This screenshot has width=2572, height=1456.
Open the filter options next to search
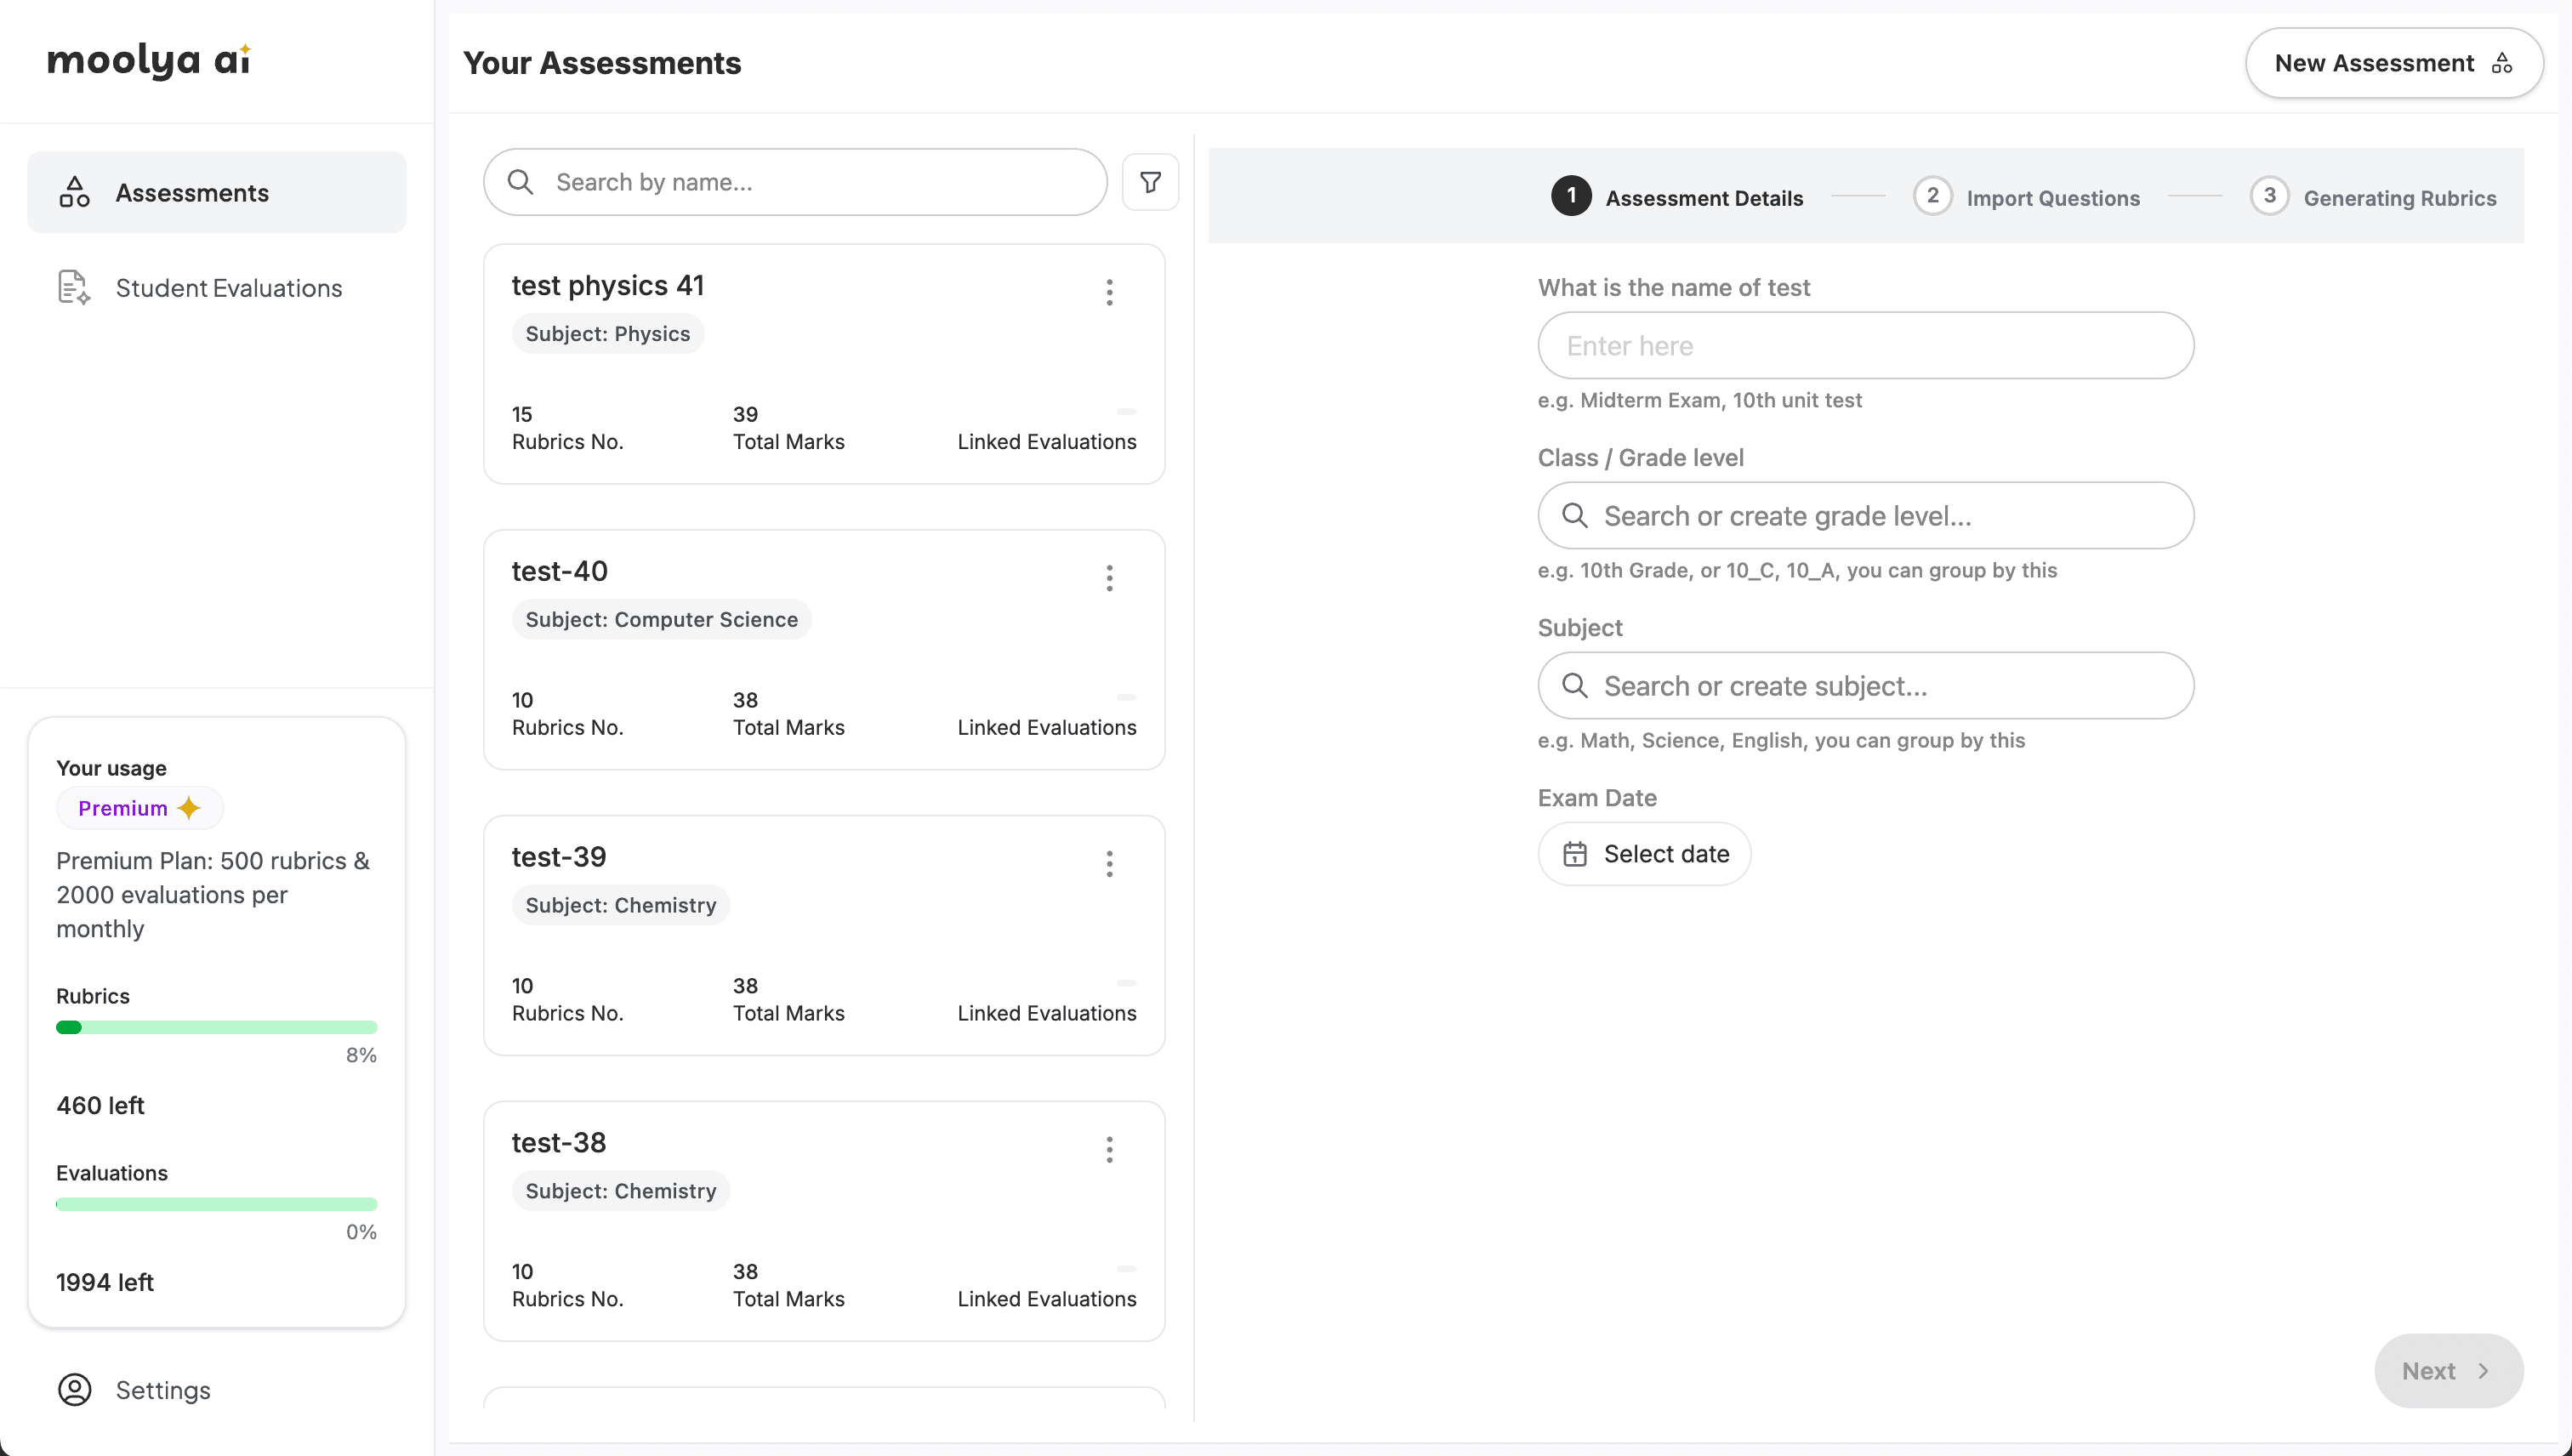pos(1150,181)
